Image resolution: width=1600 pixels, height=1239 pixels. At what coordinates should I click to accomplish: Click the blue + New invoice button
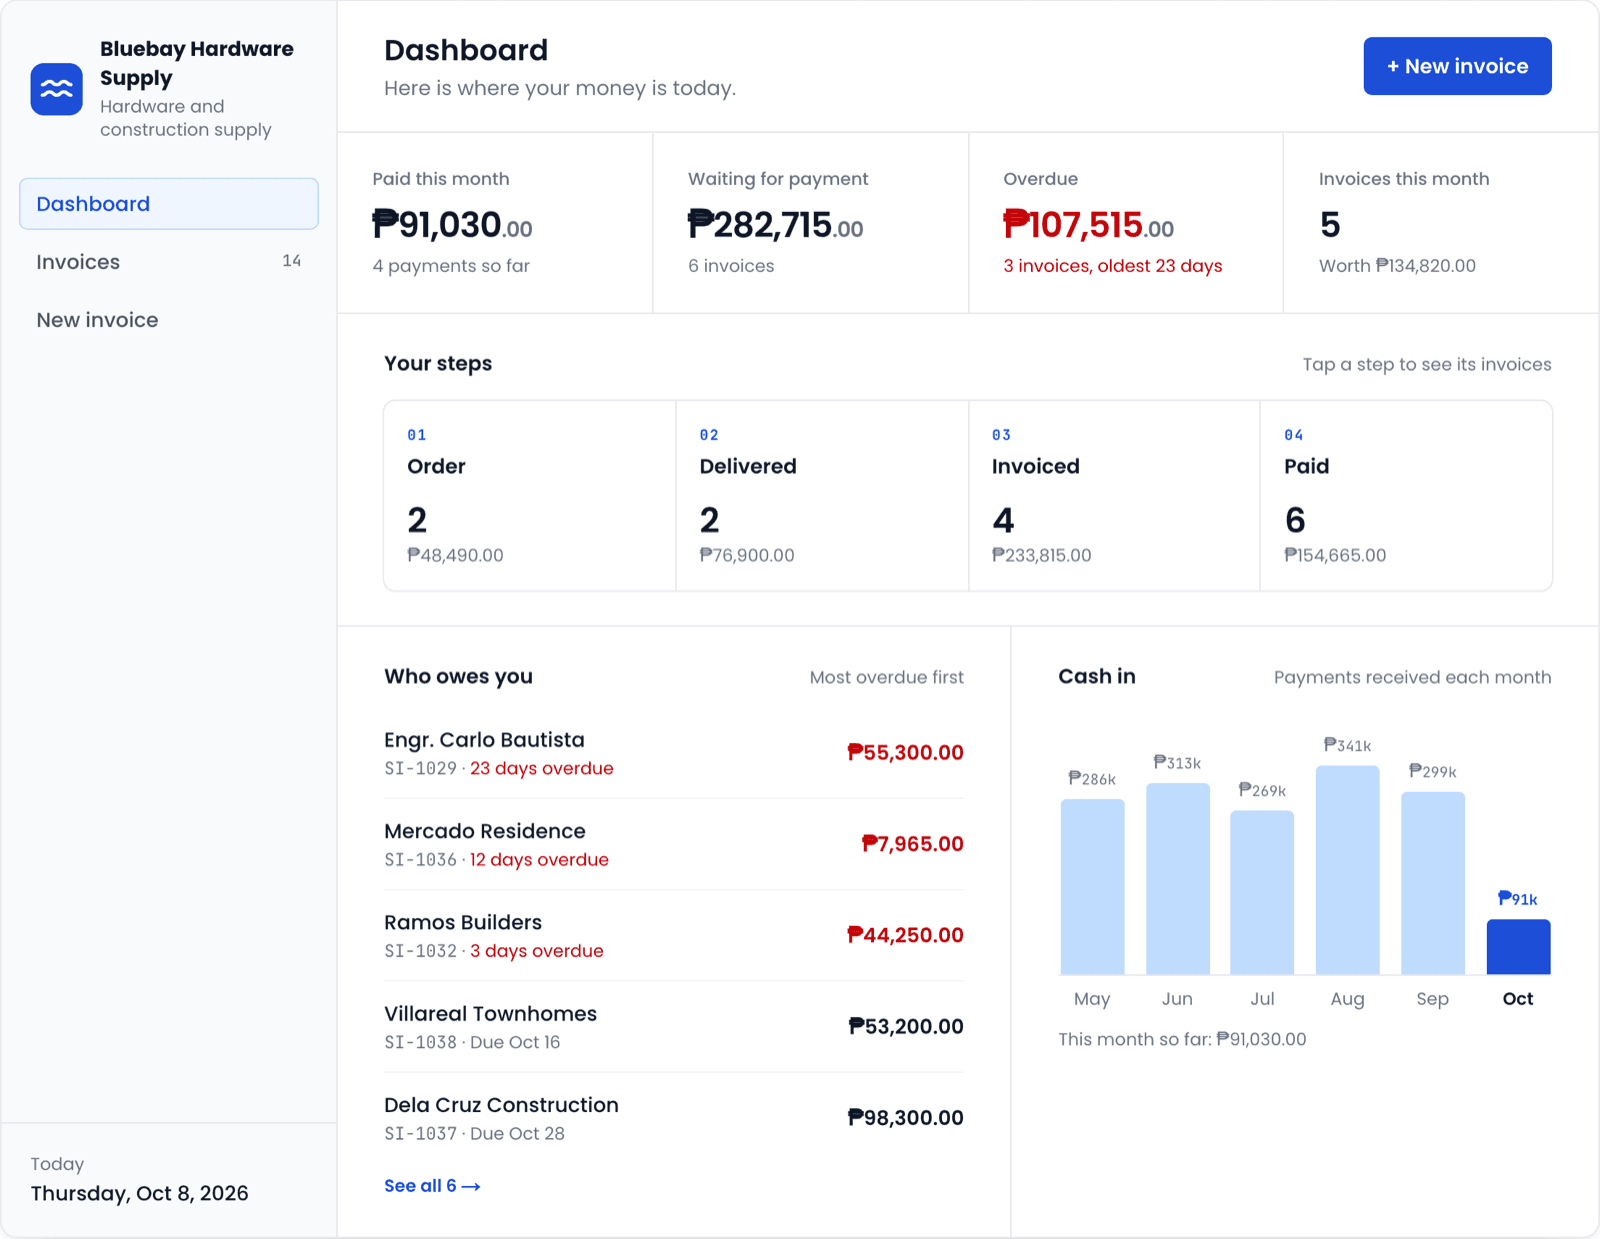[x=1457, y=66]
